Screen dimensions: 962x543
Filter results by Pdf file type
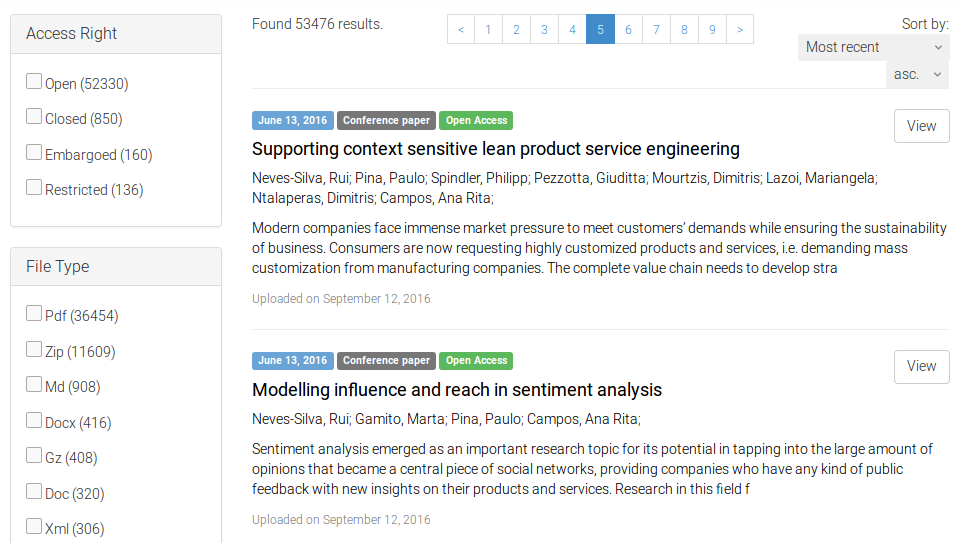click(x=34, y=314)
